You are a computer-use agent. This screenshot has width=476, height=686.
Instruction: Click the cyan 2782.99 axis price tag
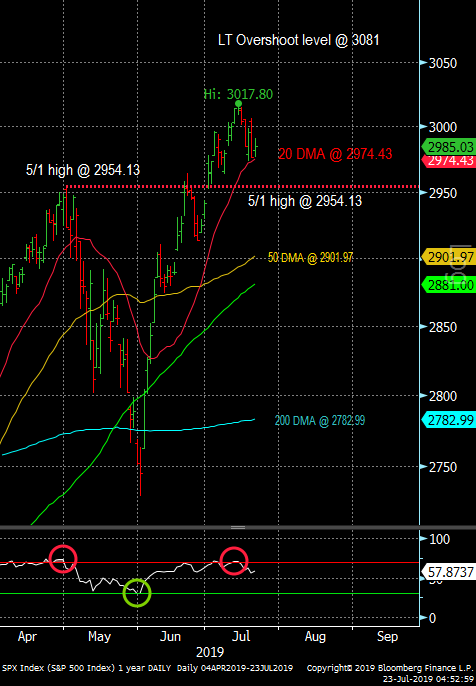pyautogui.click(x=448, y=420)
